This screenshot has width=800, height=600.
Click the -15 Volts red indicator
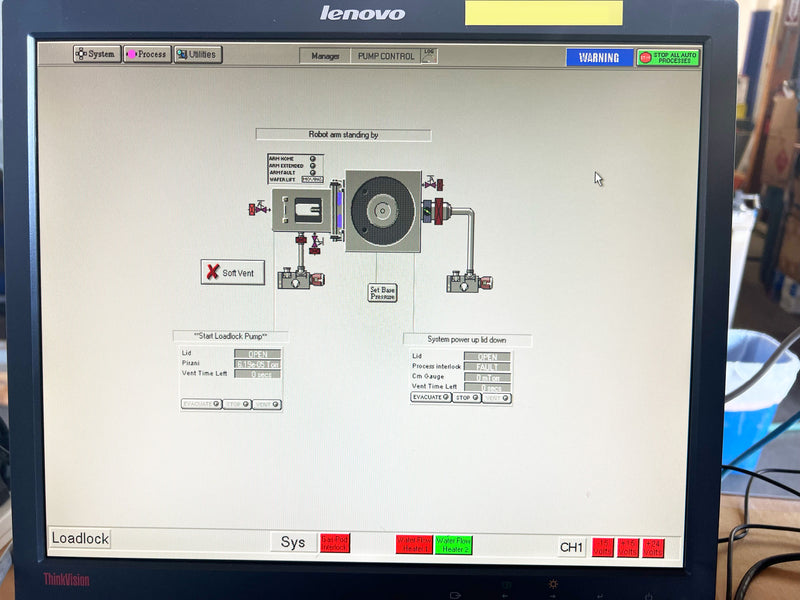pos(603,547)
